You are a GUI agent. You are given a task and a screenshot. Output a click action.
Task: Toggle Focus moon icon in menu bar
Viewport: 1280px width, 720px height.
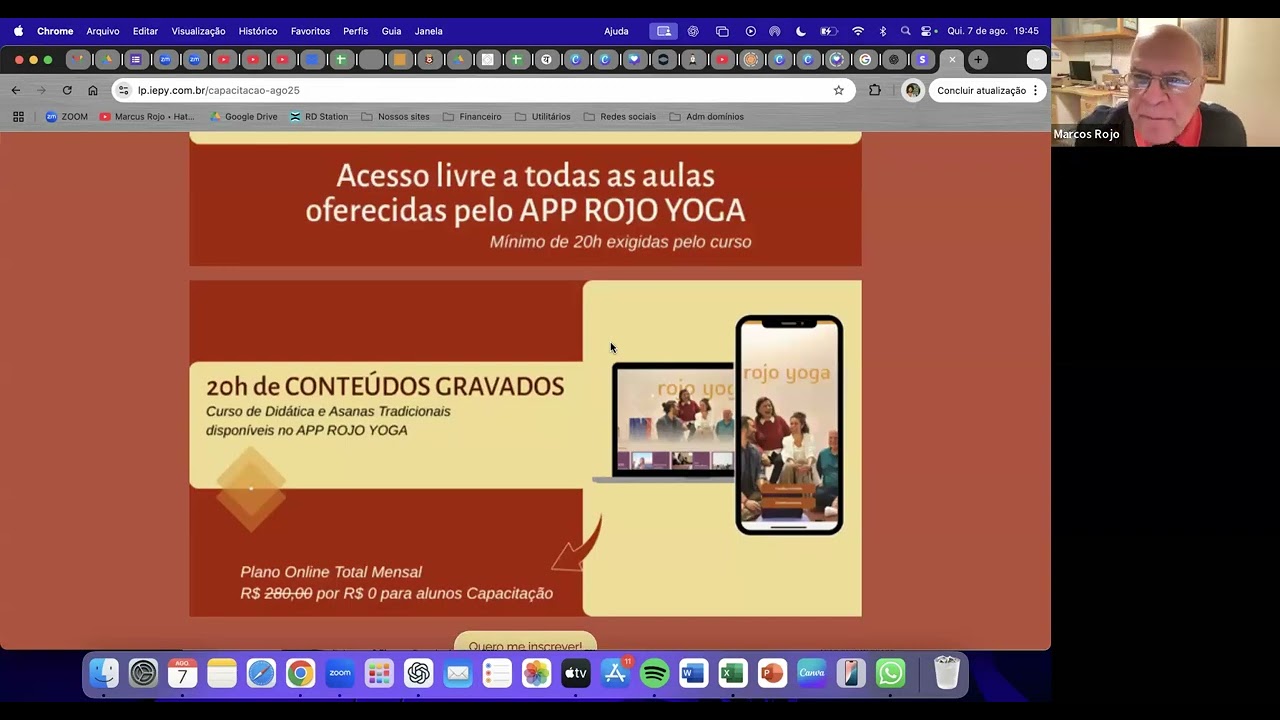click(800, 31)
